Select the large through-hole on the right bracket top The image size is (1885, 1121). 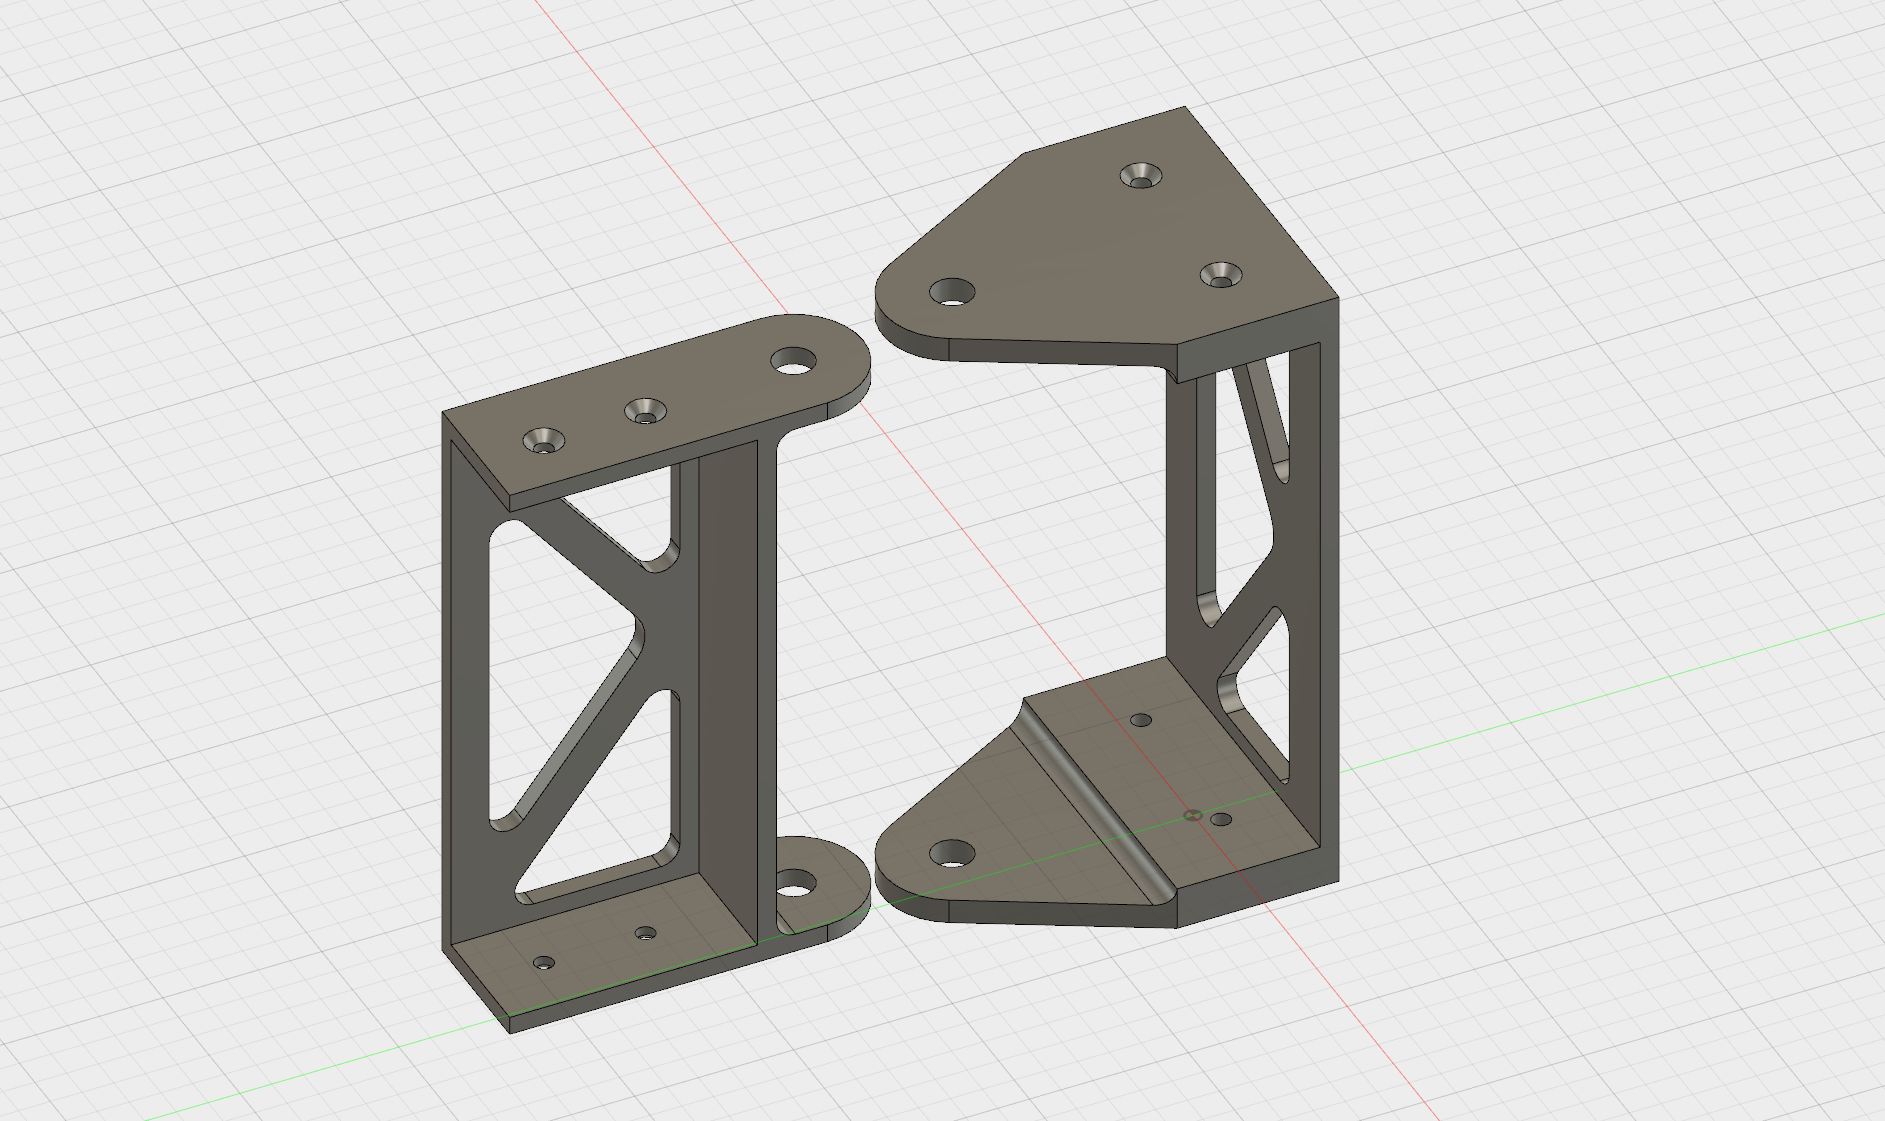(950, 290)
